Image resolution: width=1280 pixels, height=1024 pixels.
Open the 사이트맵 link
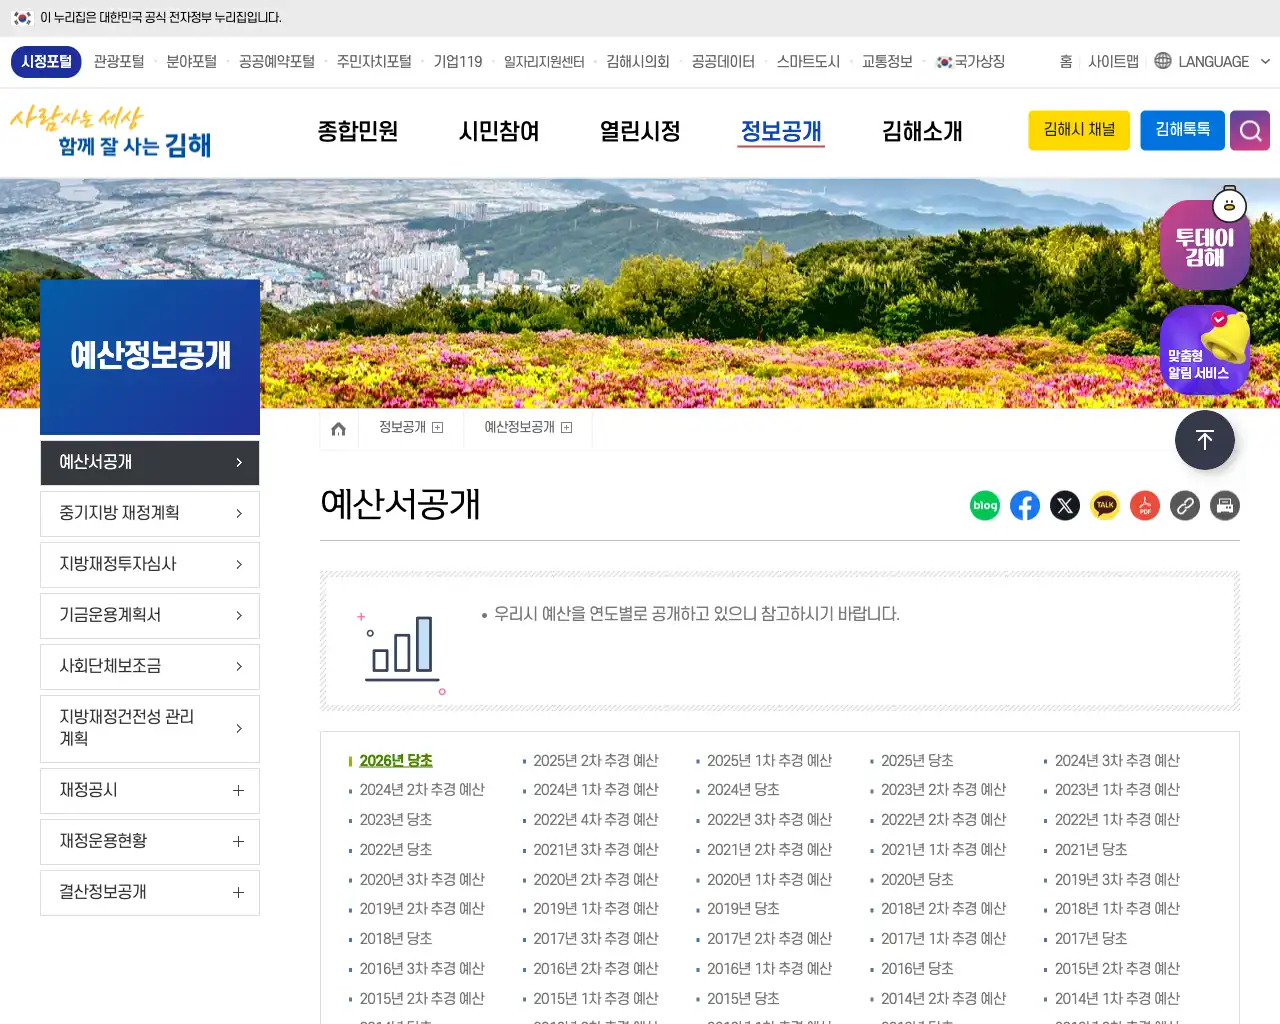1113,62
